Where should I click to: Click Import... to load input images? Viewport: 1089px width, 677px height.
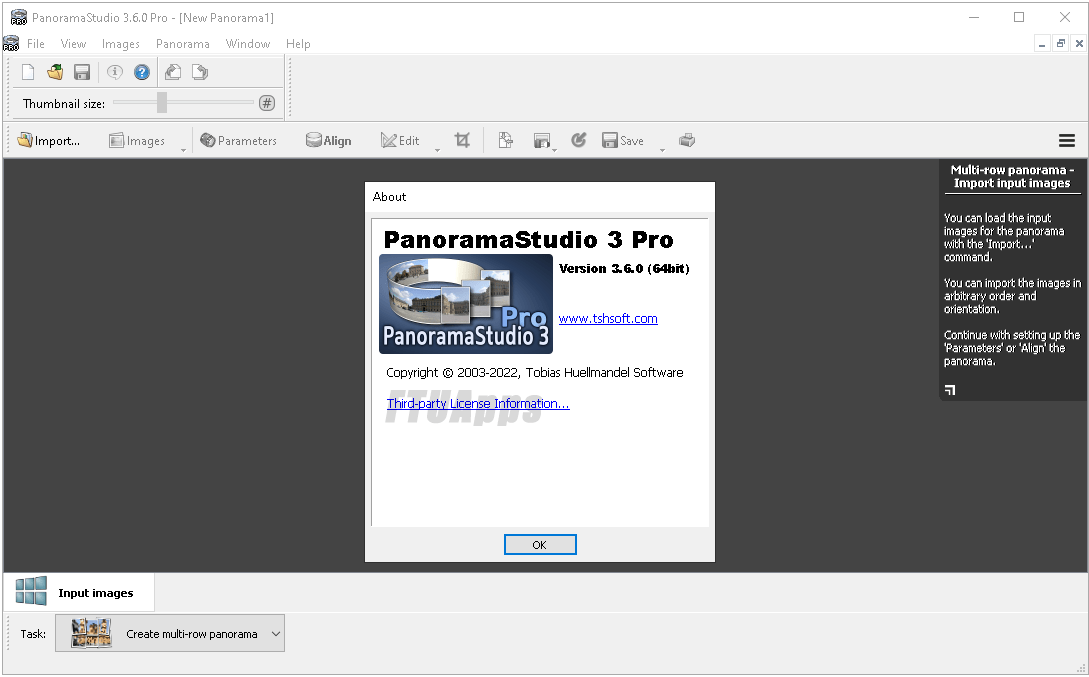click(x=49, y=140)
